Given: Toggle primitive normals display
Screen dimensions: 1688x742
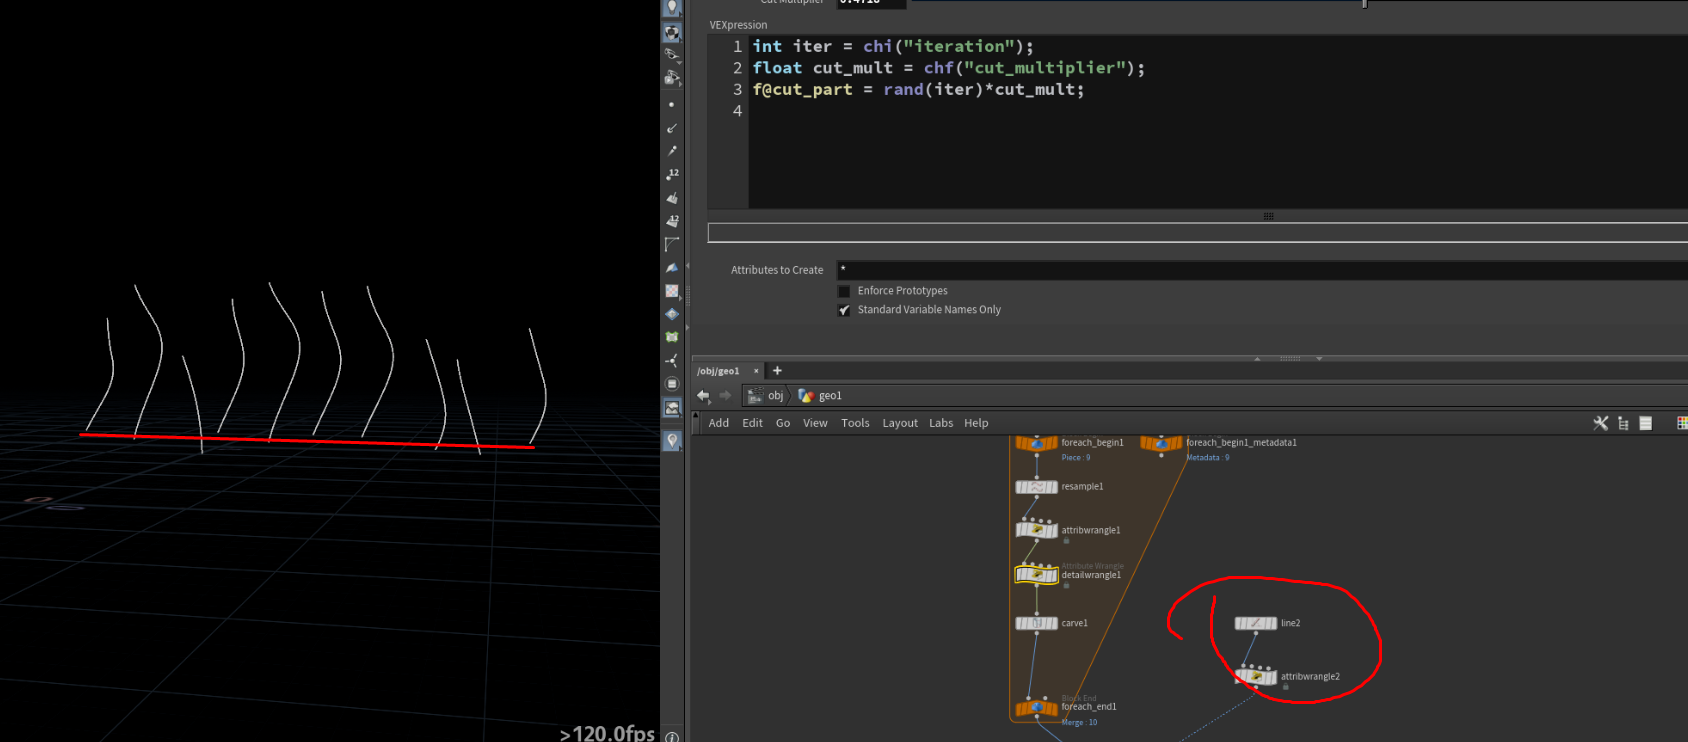Looking at the screenshot, I should tap(672, 198).
